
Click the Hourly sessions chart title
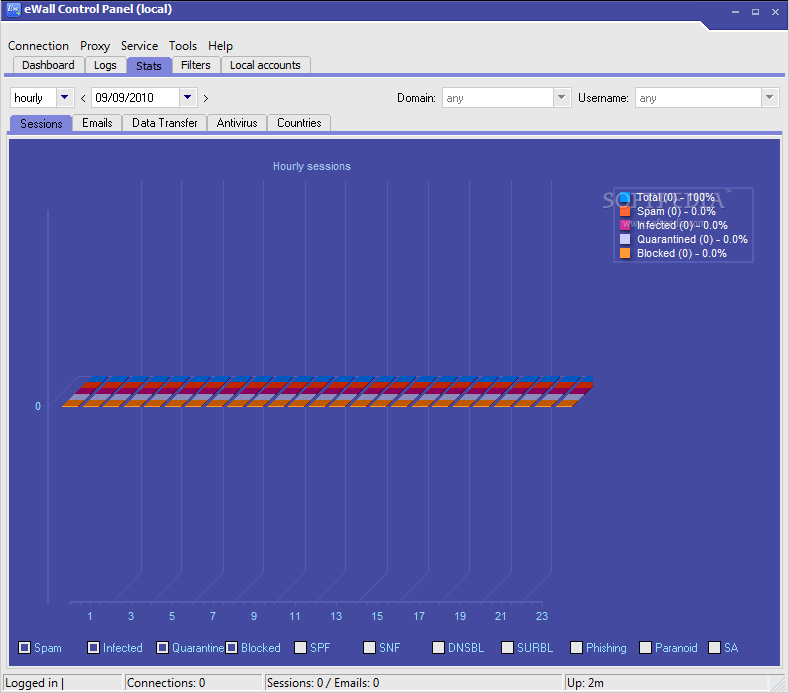pos(311,167)
